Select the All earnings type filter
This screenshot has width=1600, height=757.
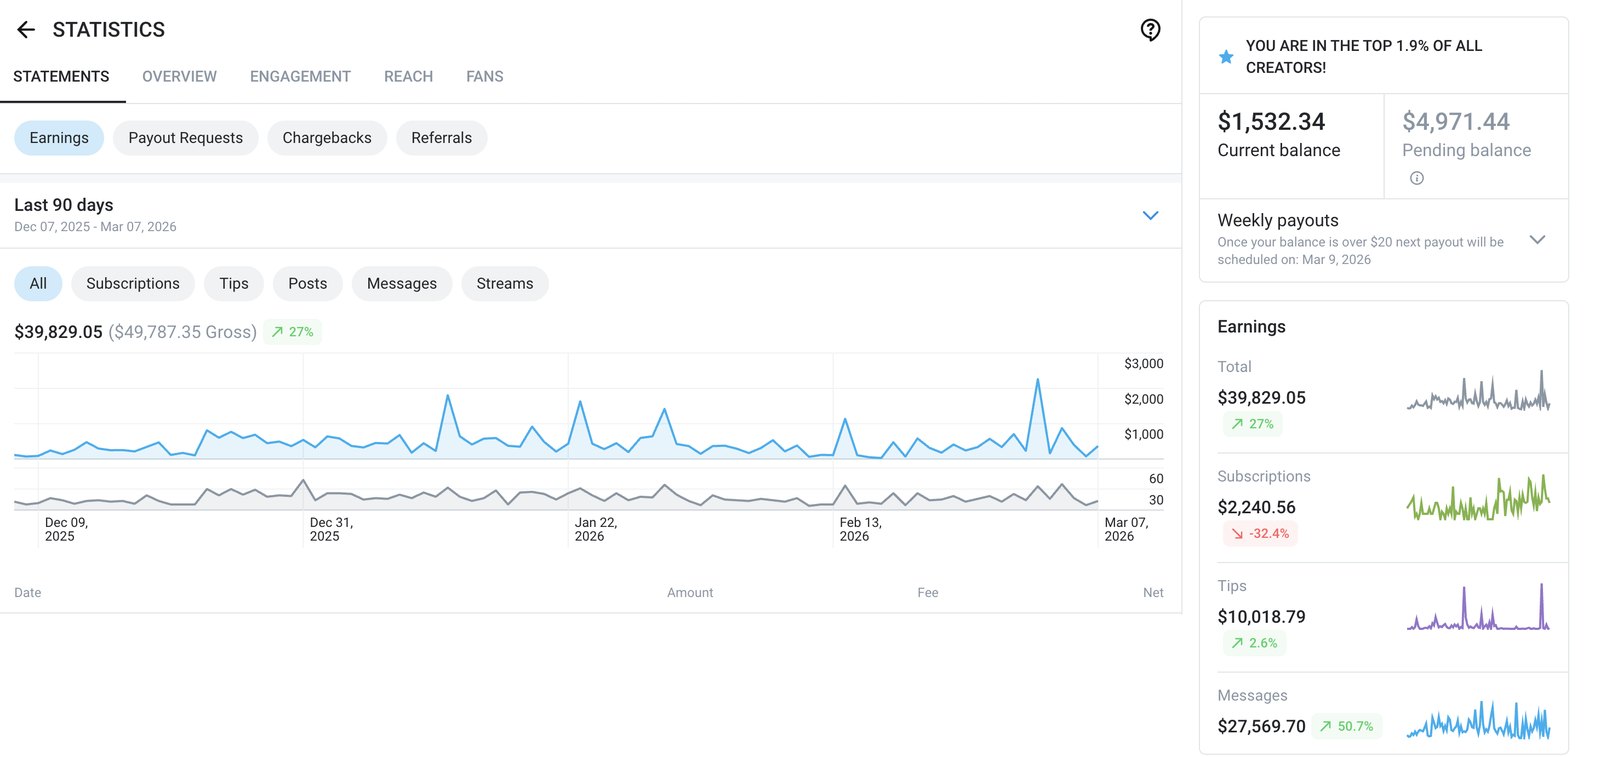click(x=38, y=284)
